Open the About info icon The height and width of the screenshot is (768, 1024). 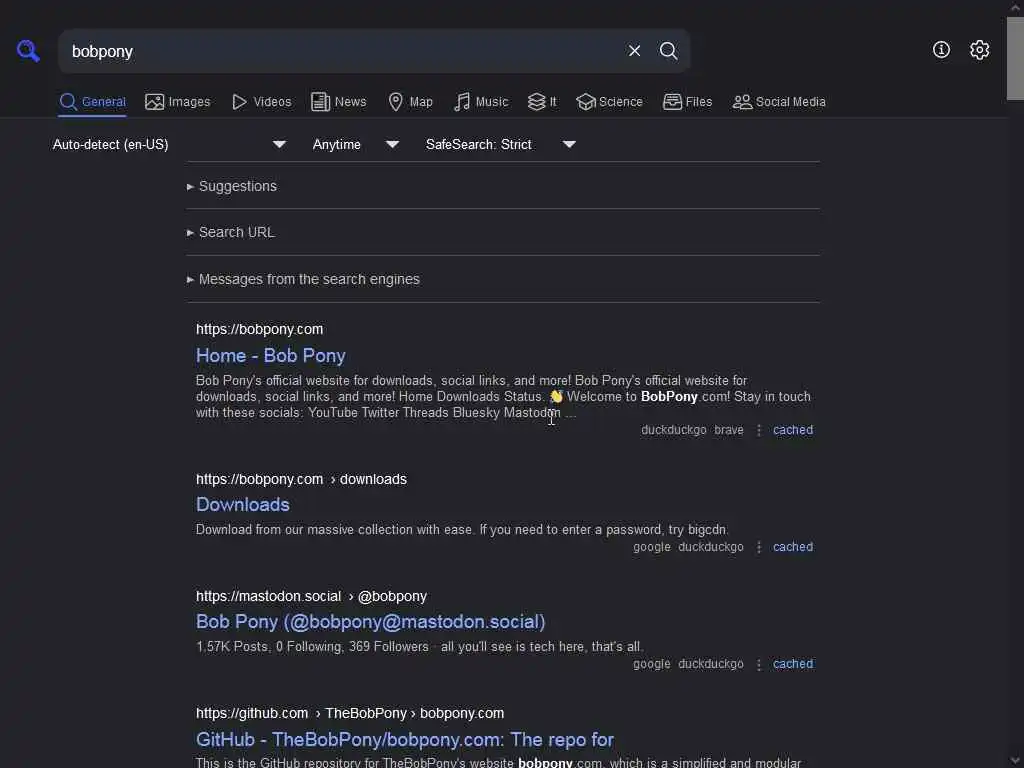coord(941,50)
